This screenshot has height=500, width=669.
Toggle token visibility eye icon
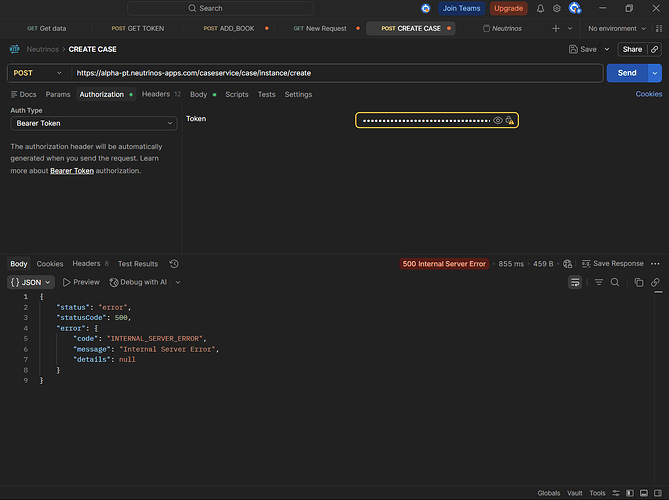[497, 120]
